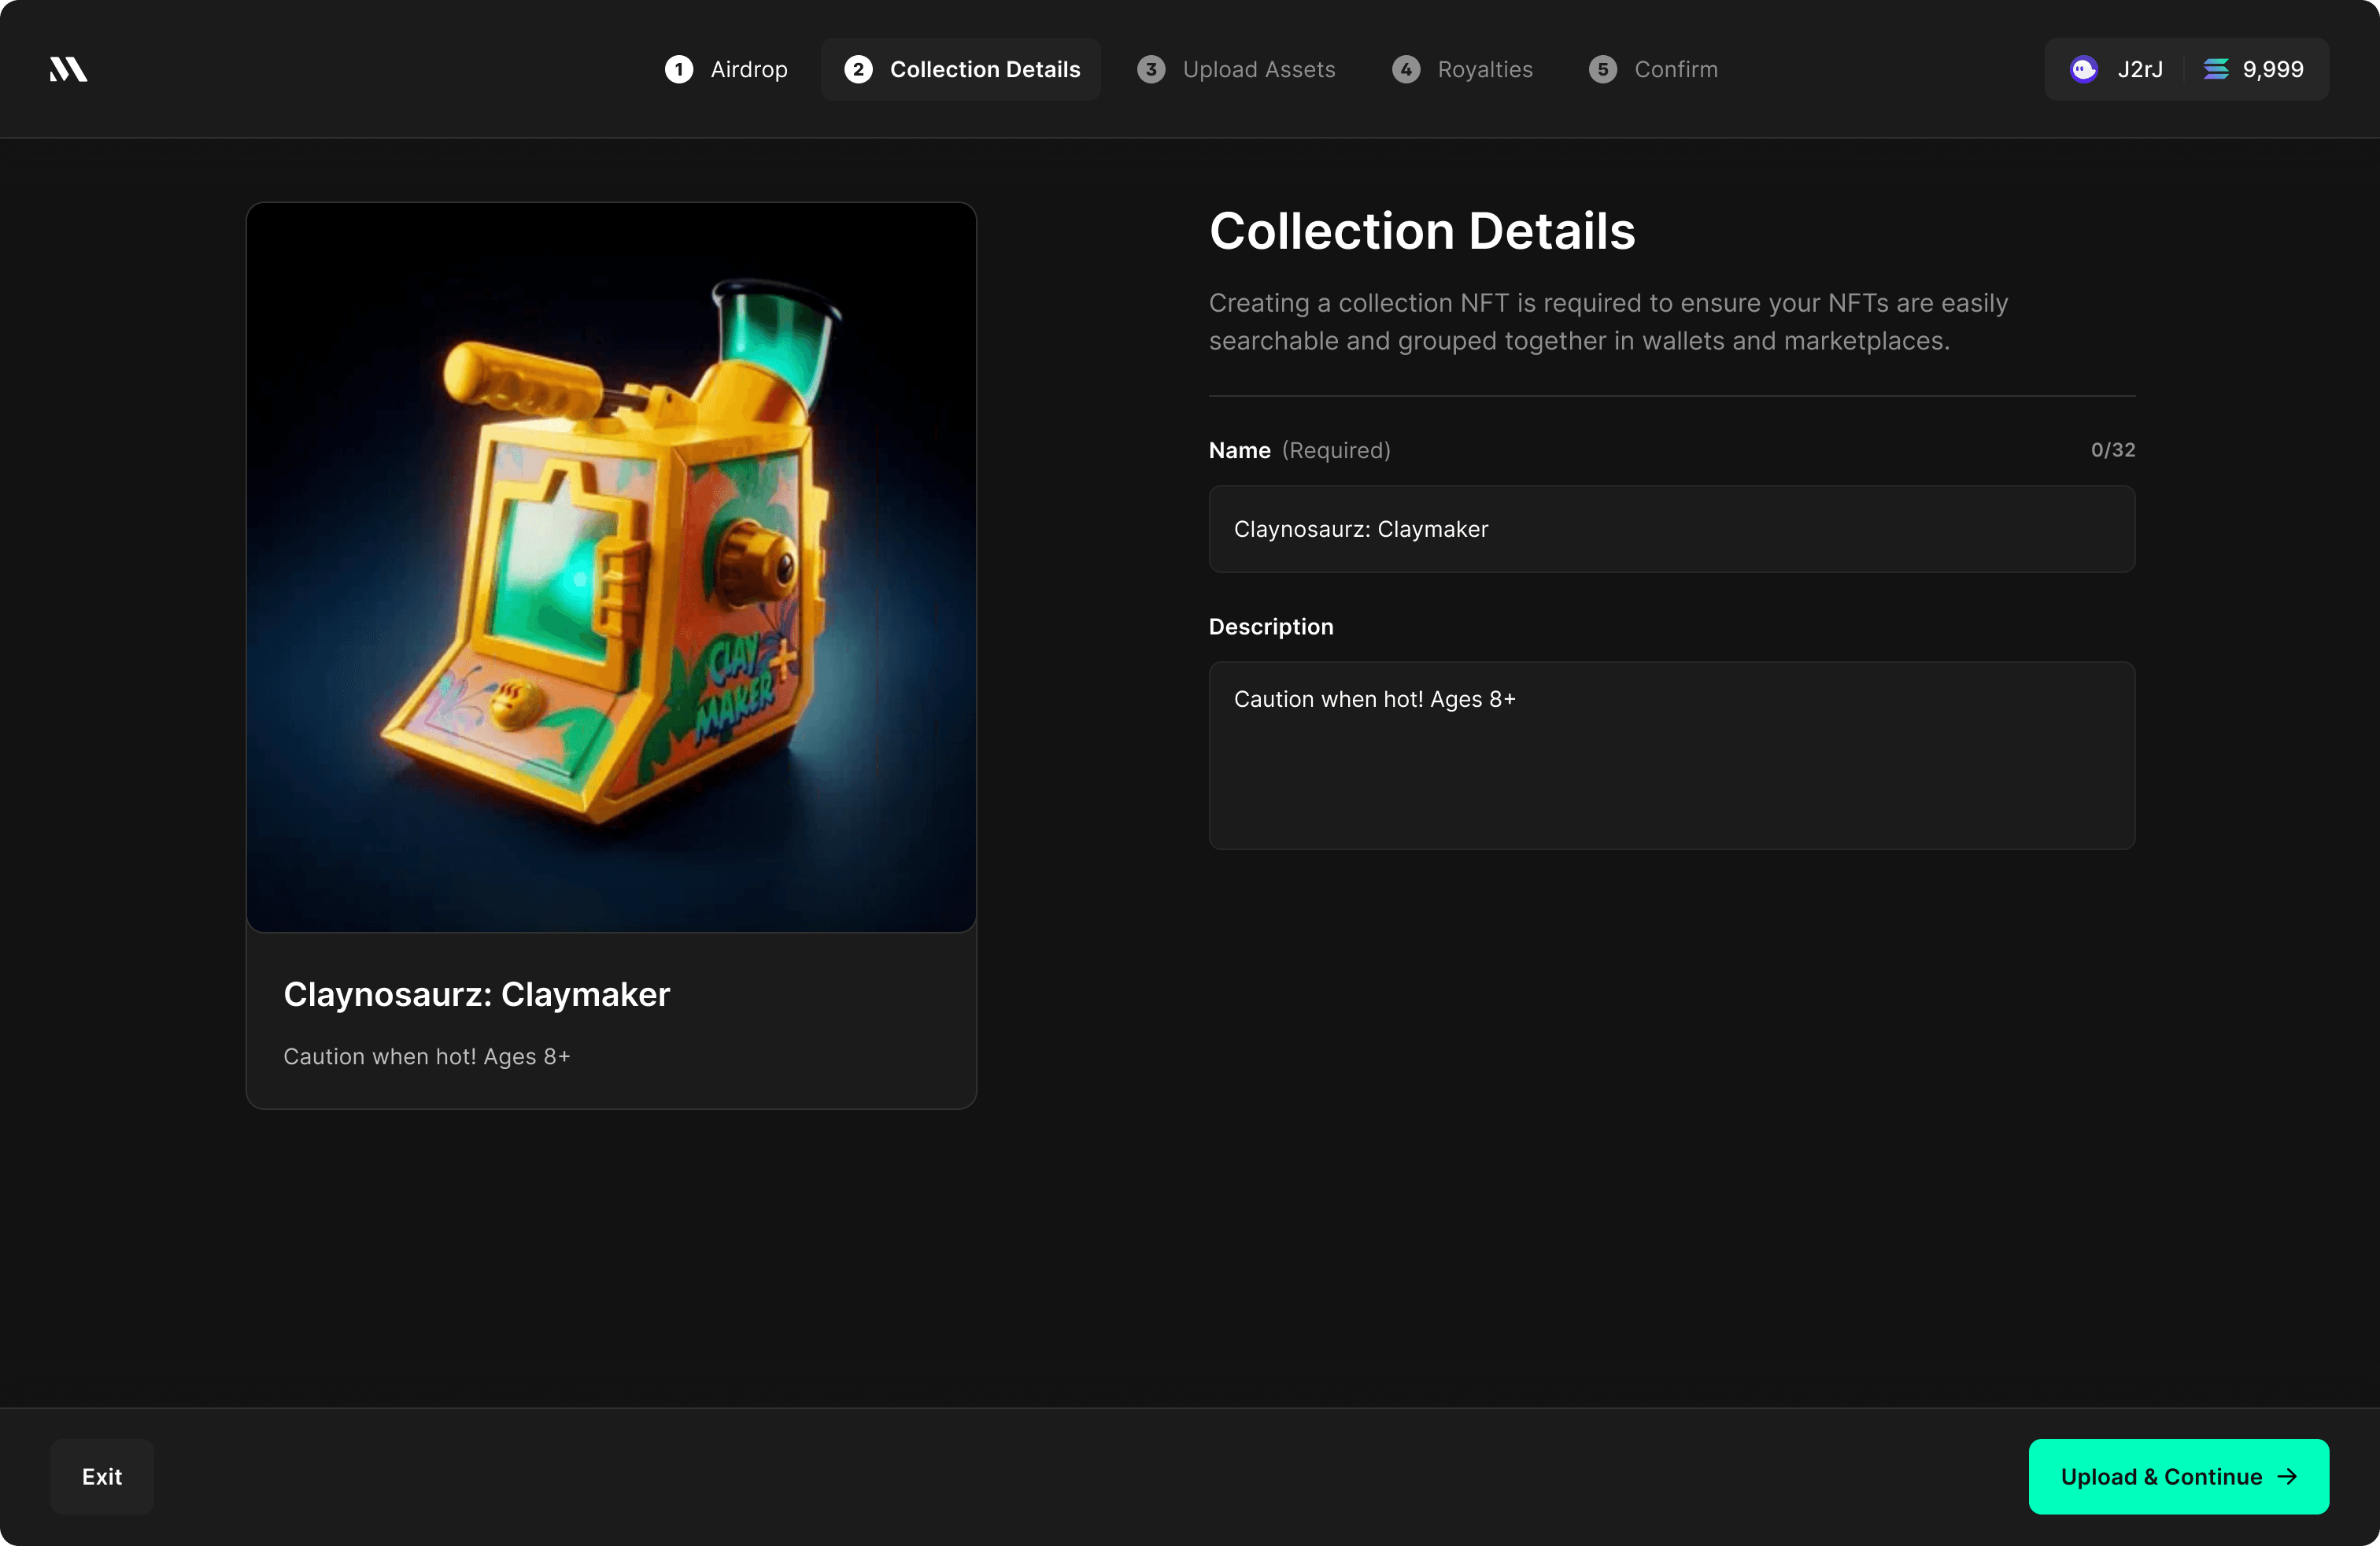Click step 3 number badge
Screen dimensions: 2380x1546
[x=1151, y=69]
